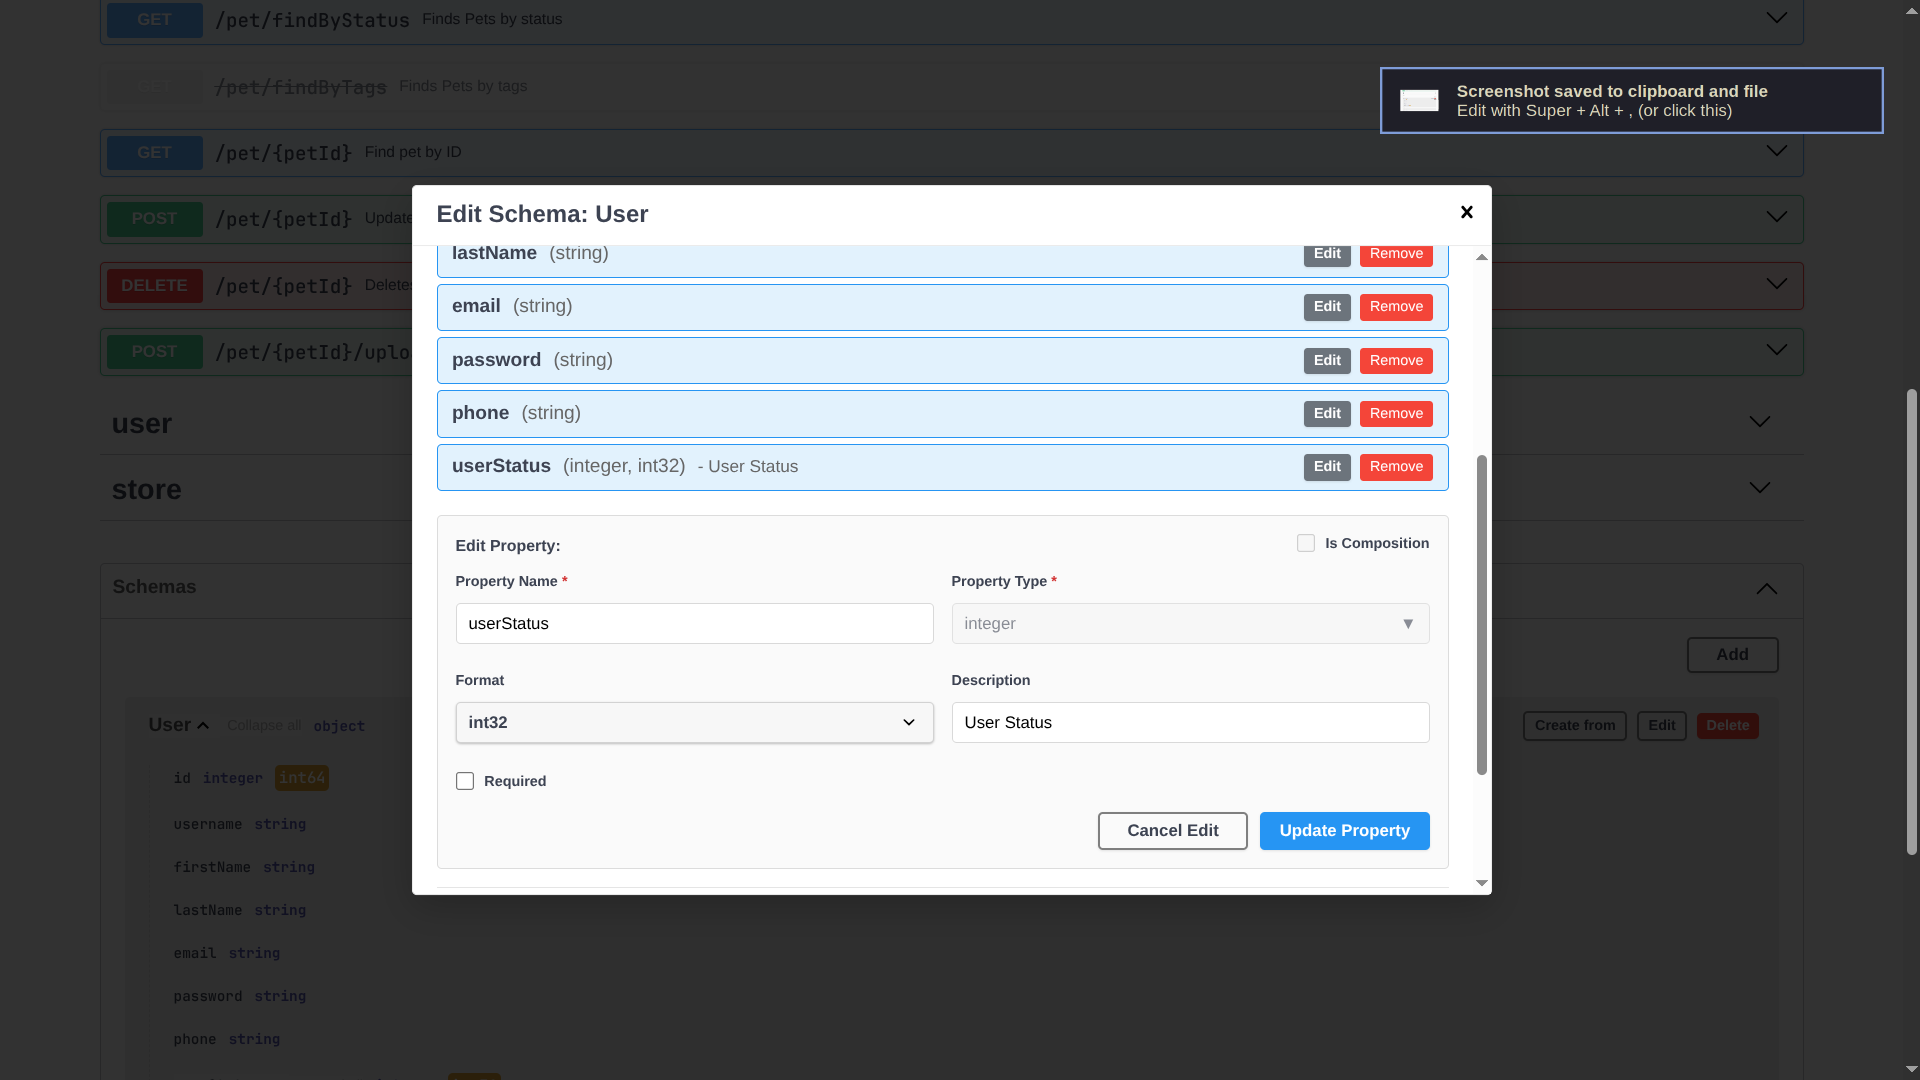Edit the userStatus property

(x=1327, y=467)
